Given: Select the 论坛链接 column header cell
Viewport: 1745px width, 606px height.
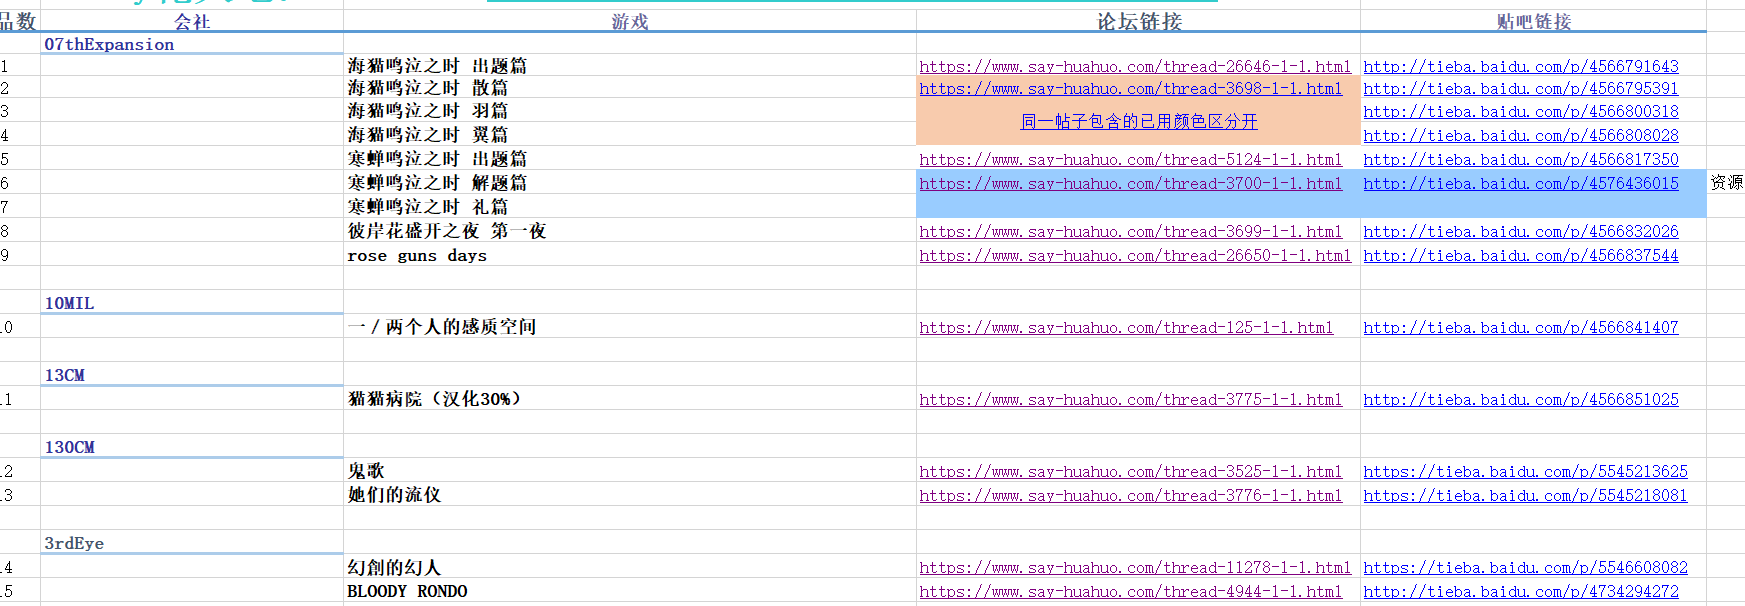Looking at the screenshot, I should pyautogui.click(x=1139, y=21).
